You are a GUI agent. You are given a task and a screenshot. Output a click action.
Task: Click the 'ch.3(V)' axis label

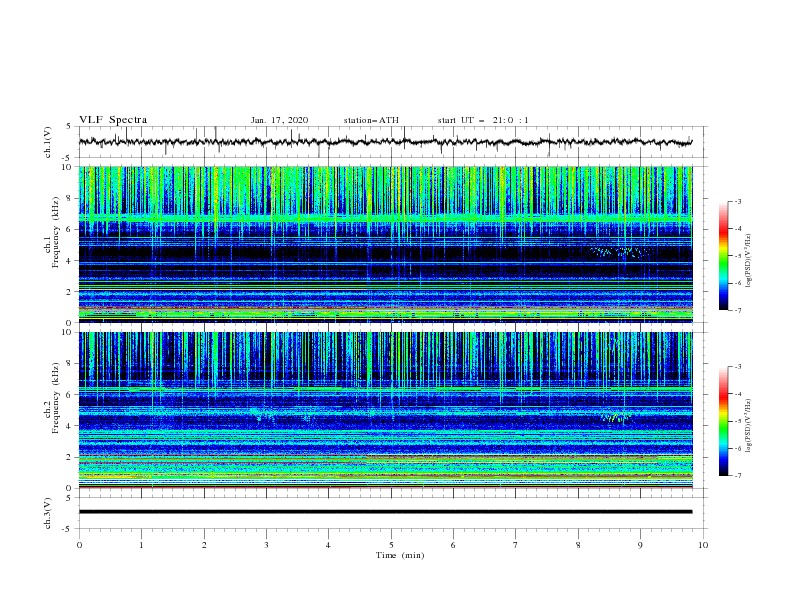coord(48,513)
